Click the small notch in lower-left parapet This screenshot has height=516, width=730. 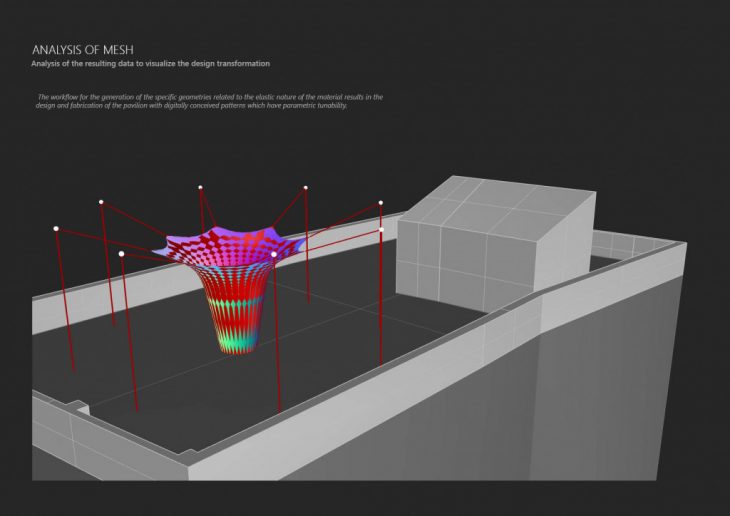[x=80, y=408]
